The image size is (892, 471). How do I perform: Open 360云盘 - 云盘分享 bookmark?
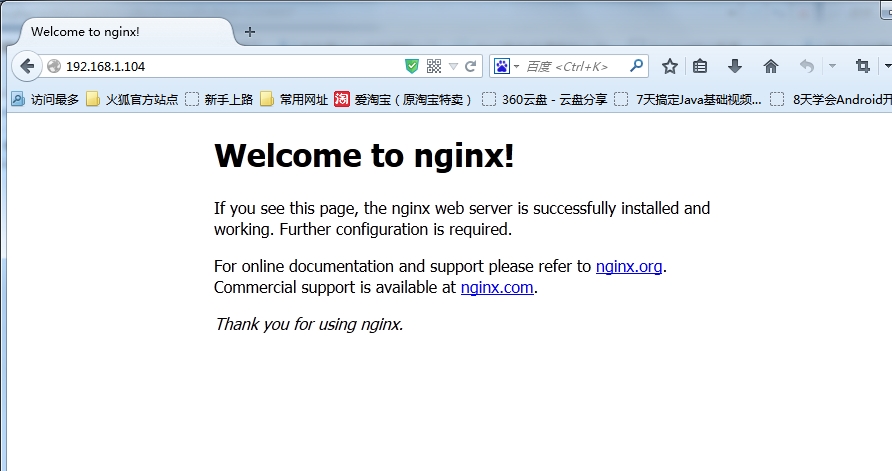click(545, 100)
